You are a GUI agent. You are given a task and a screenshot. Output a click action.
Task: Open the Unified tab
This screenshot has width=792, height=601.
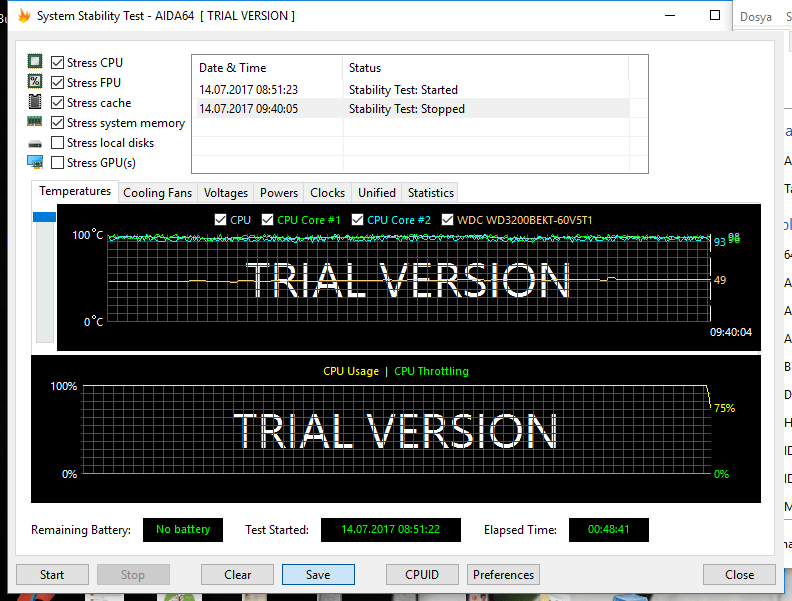377,193
